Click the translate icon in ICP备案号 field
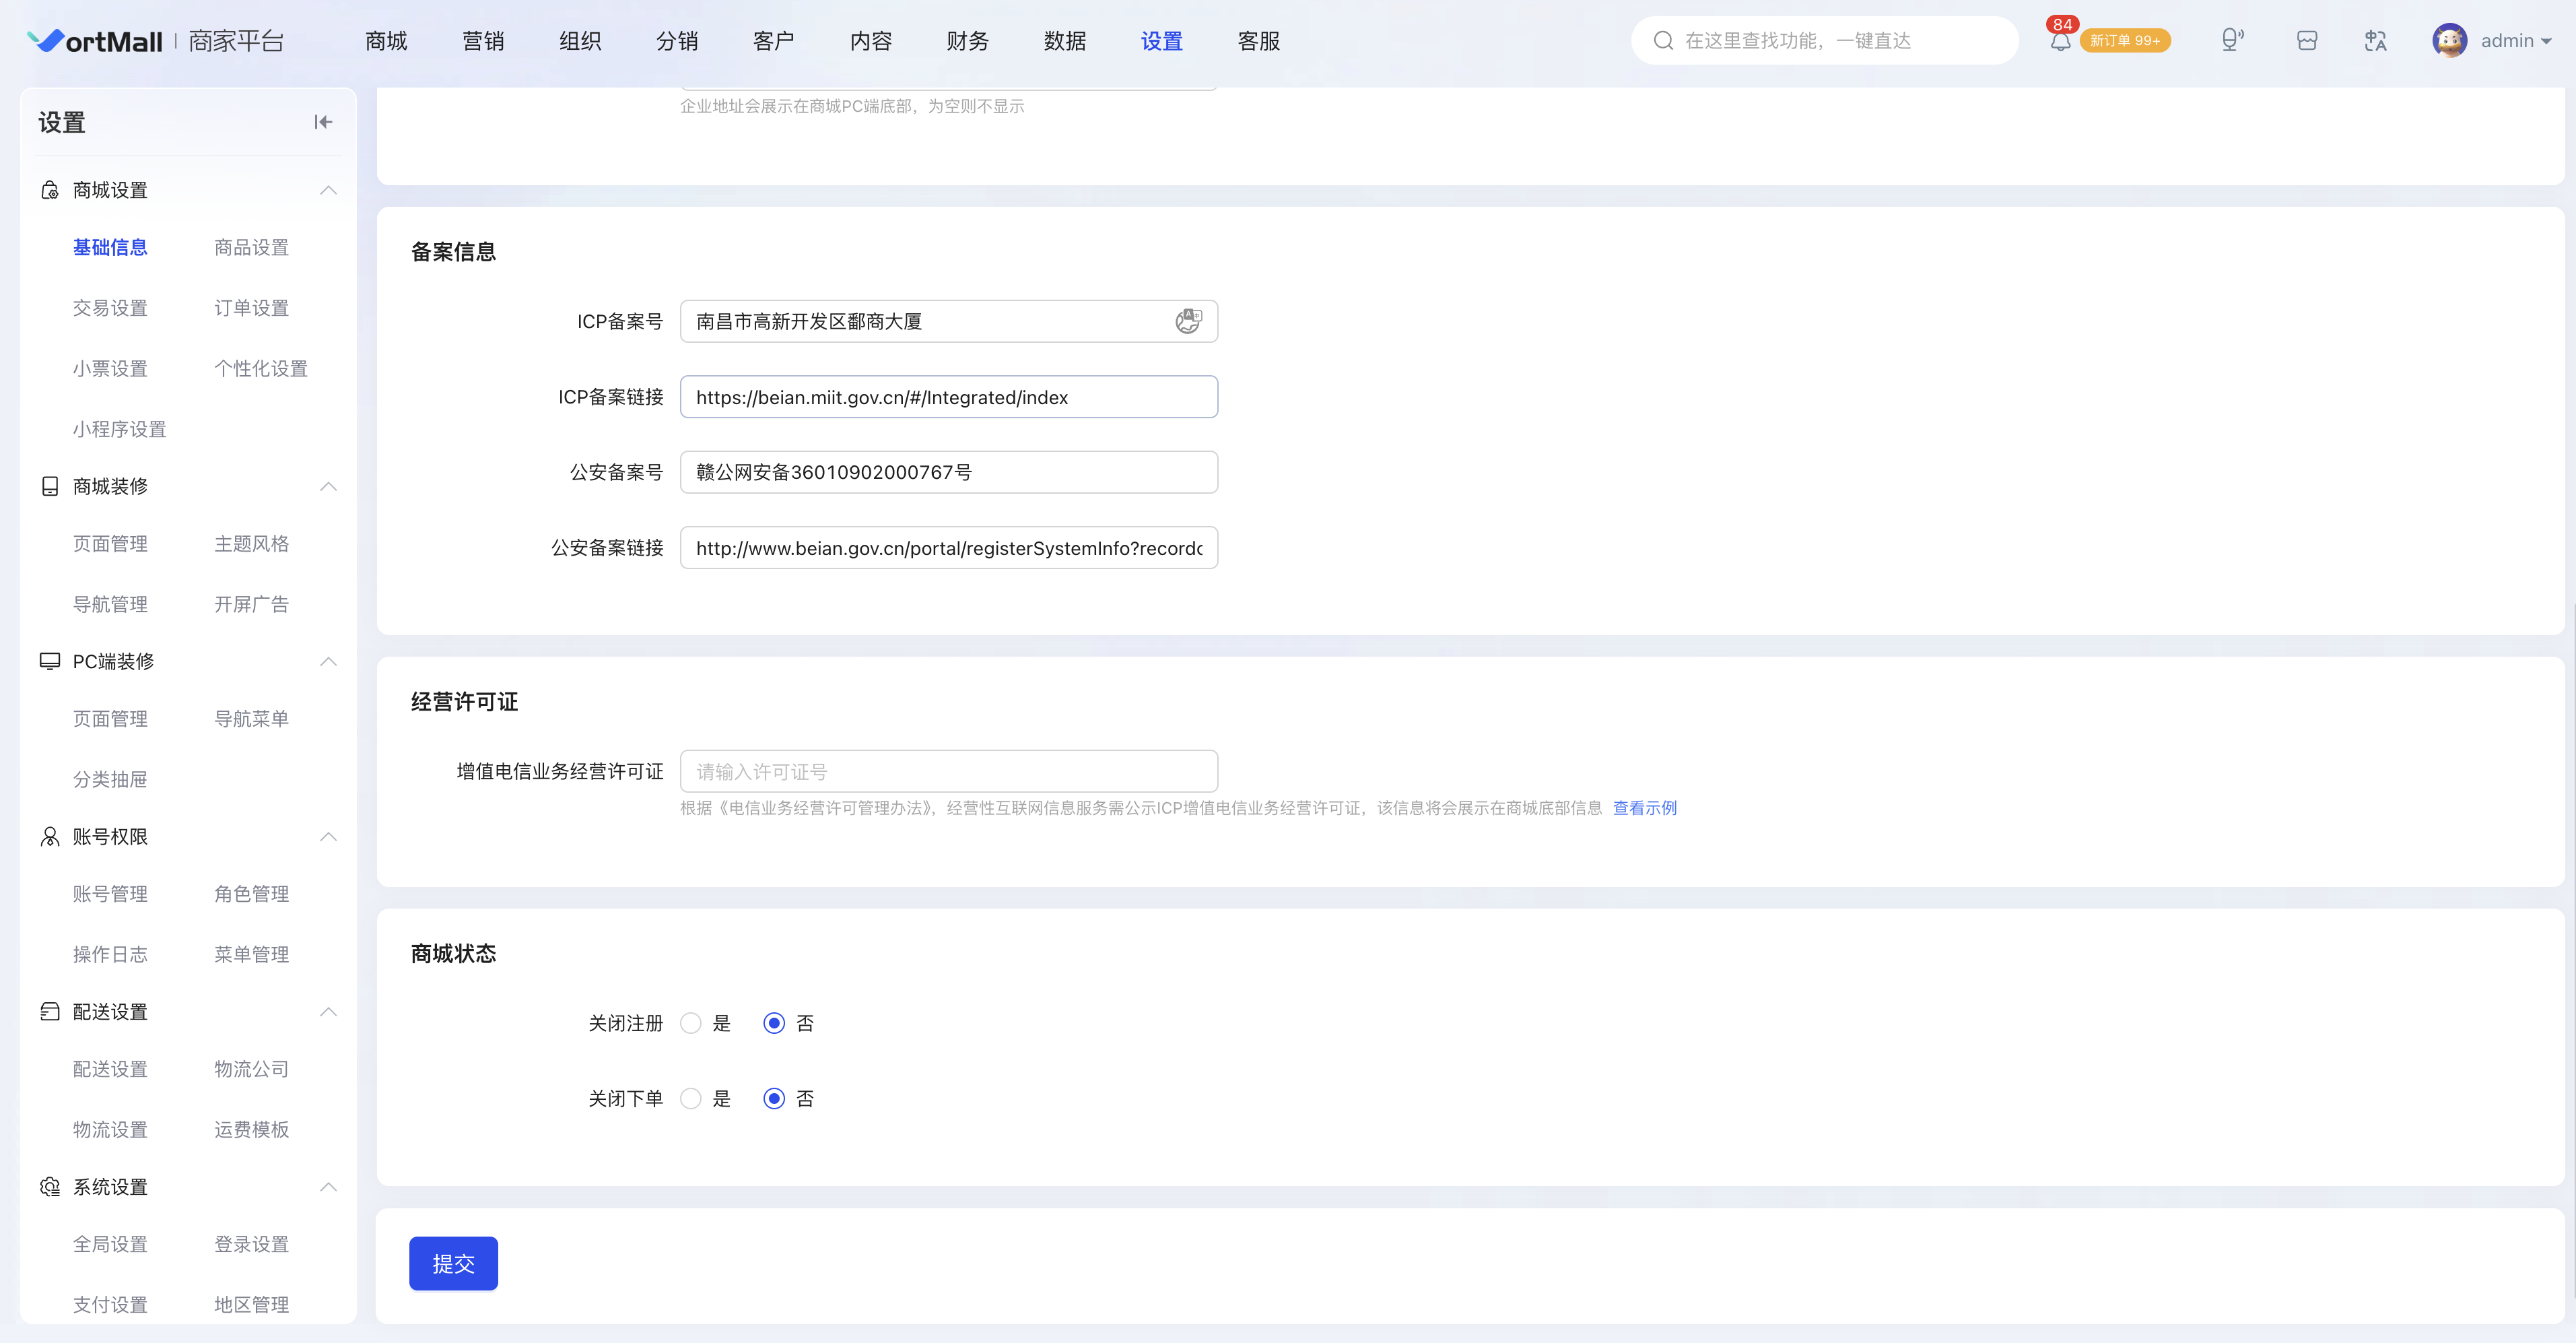Viewport: 2576px width, 1343px height. click(x=1188, y=321)
